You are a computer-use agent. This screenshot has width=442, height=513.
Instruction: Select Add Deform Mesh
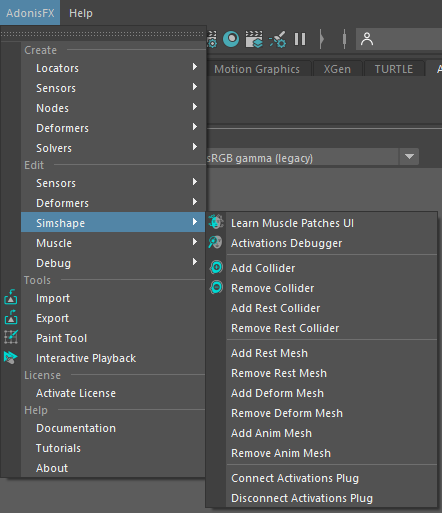(331, 393)
